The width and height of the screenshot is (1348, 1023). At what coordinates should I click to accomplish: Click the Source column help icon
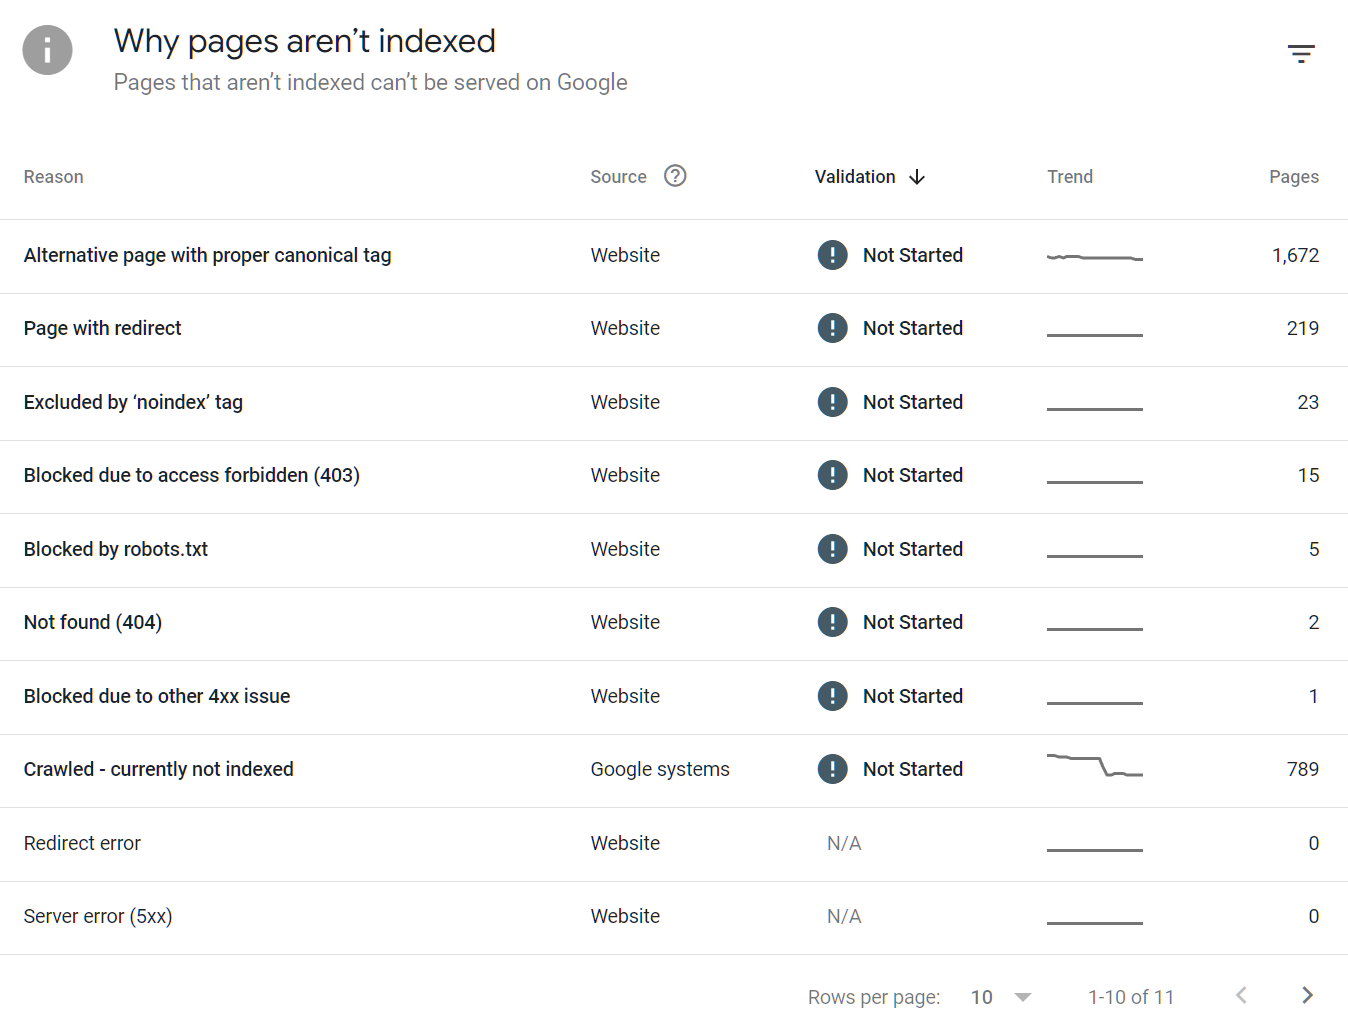pos(675,176)
